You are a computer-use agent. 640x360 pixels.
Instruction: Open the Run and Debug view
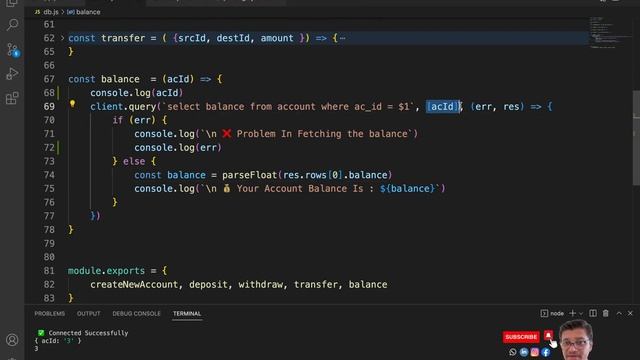click(12, 74)
